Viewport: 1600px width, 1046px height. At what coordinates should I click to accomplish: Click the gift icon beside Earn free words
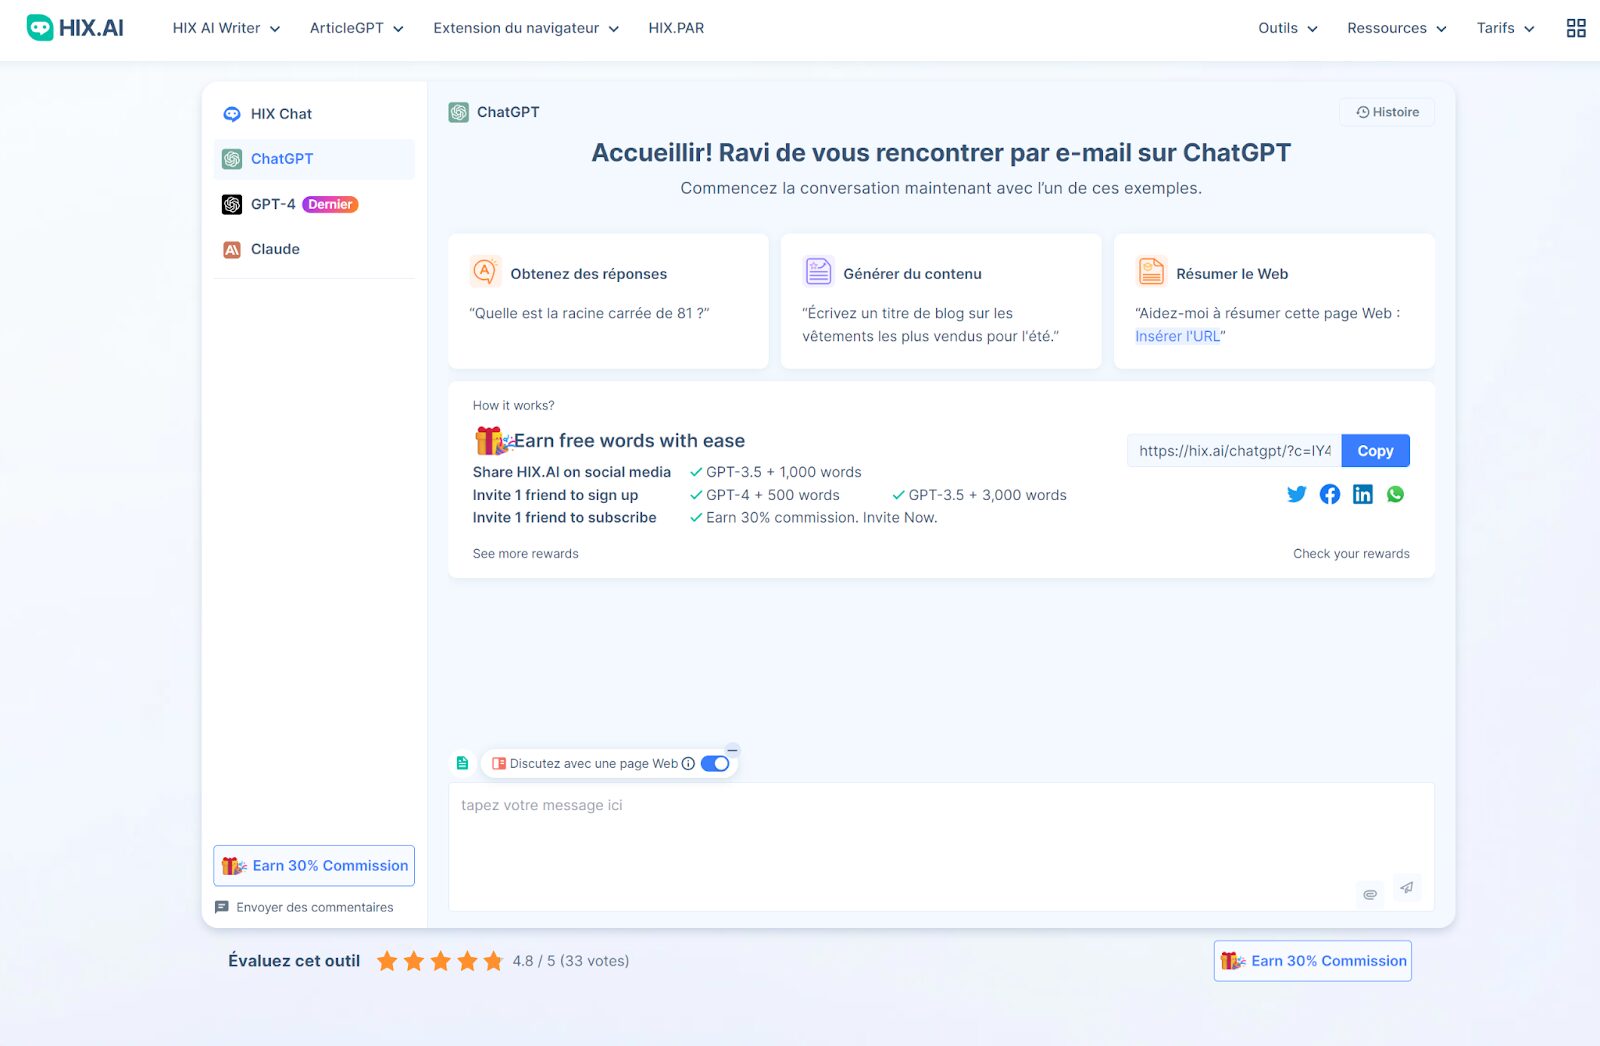[x=492, y=440]
